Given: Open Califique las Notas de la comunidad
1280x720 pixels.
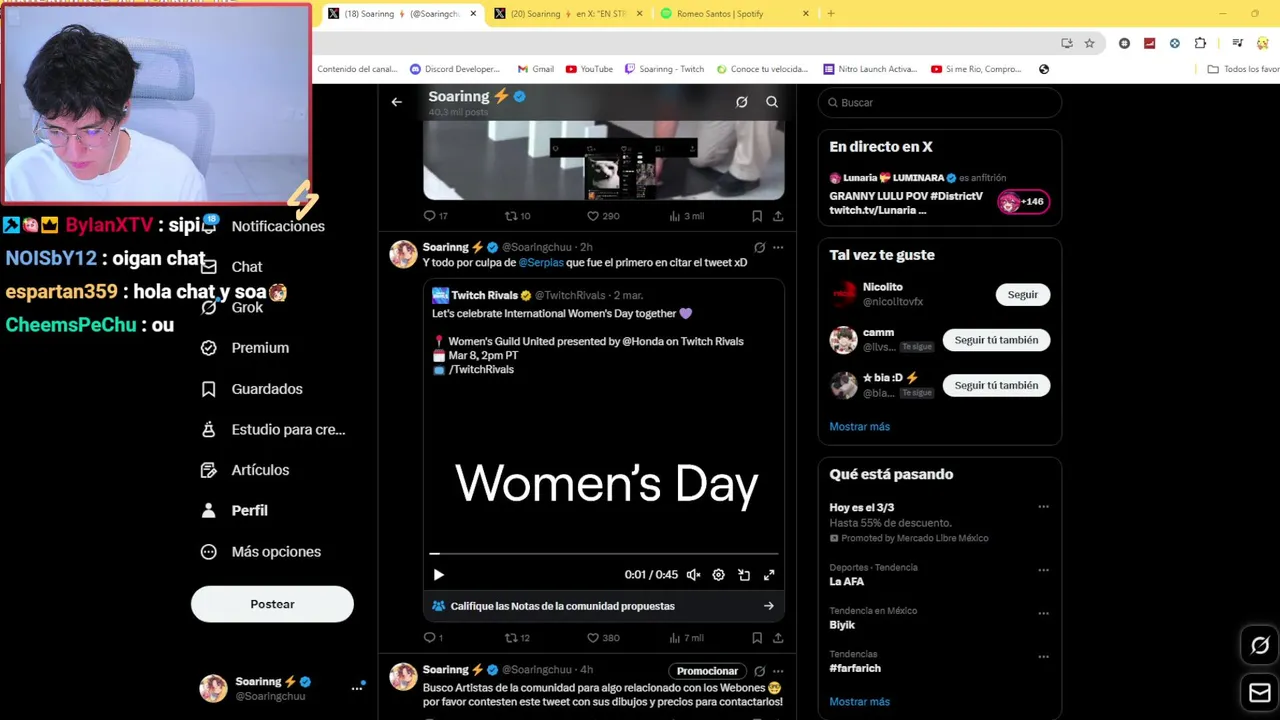Looking at the screenshot, I should click(x=603, y=606).
